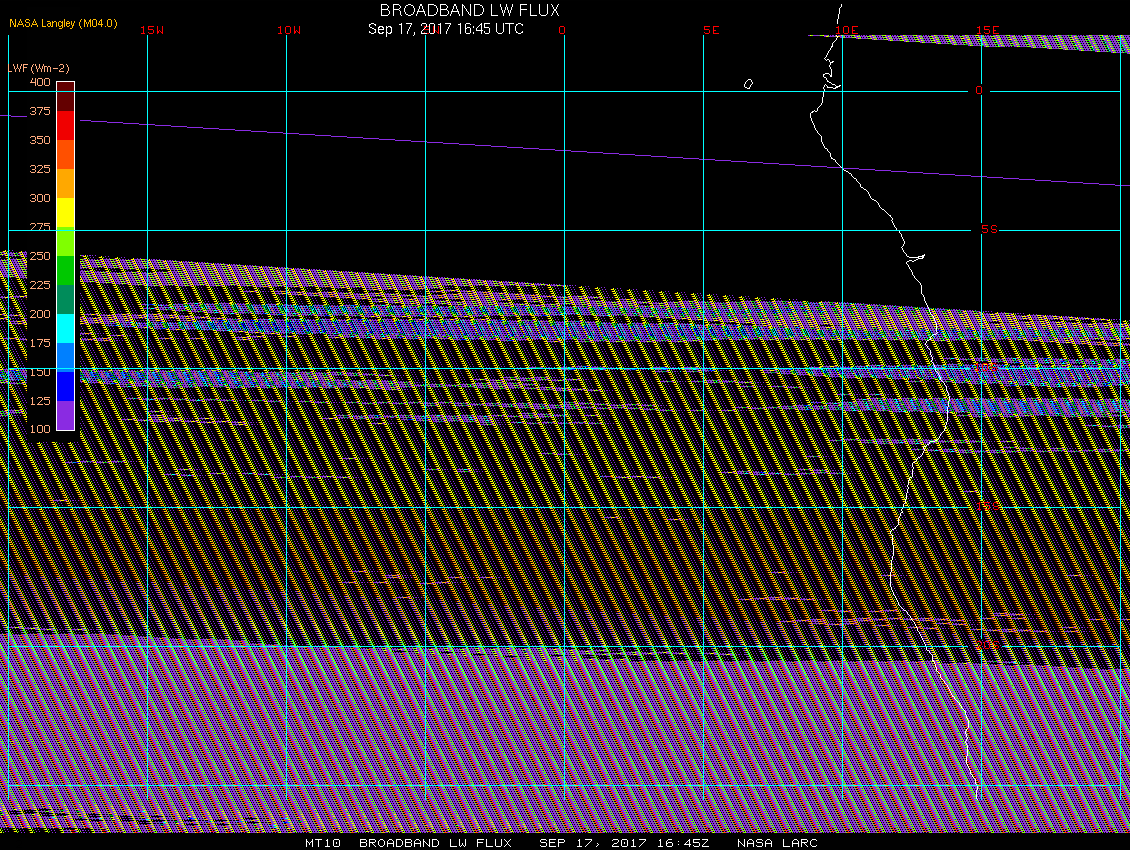Click the purple 100 color swatch
The image size is (1130, 850).
(66, 415)
